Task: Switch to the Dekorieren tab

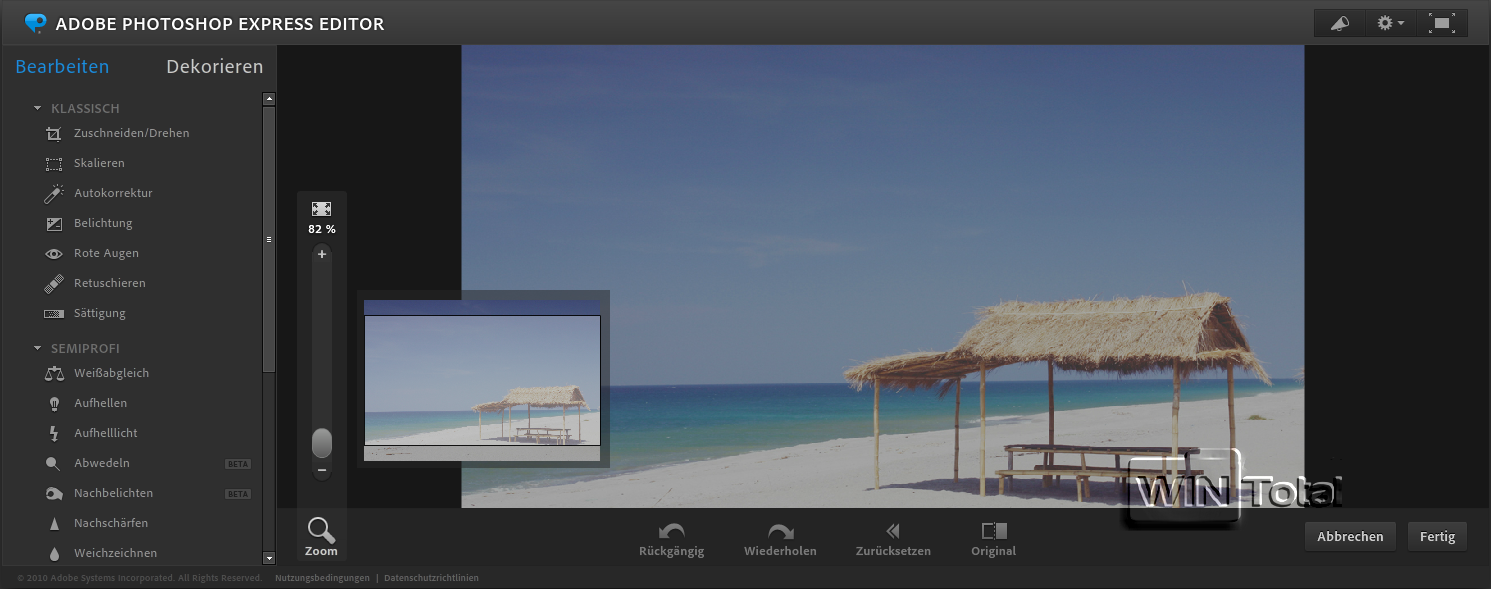Action: tap(214, 67)
